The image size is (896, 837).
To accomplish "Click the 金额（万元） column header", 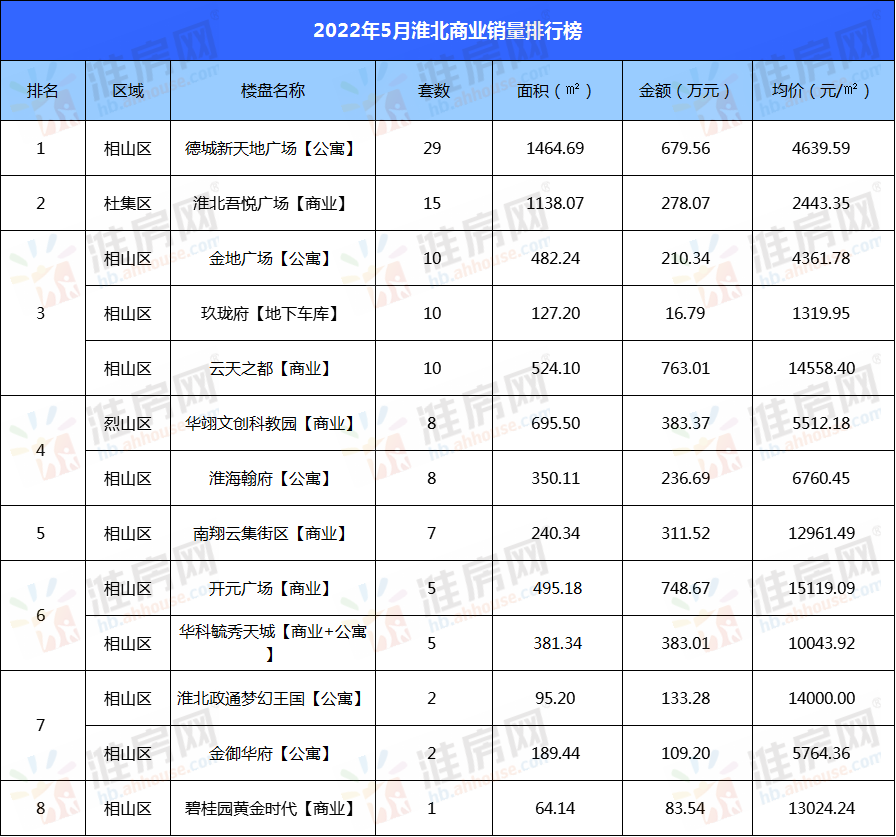I will click(x=686, y=90).
